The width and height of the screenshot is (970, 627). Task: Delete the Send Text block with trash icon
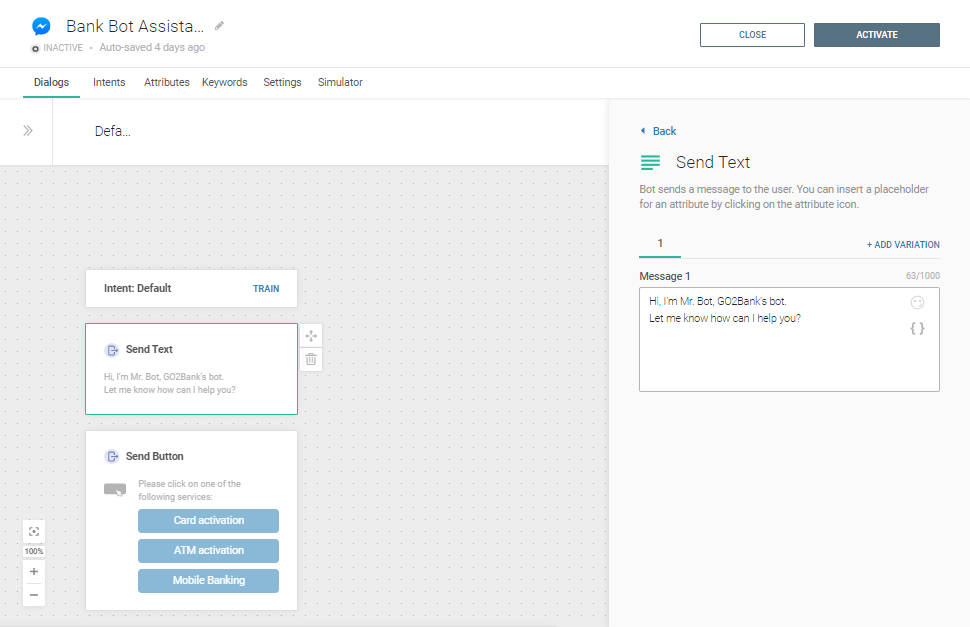pyautogui.click(x=311, y=359)
